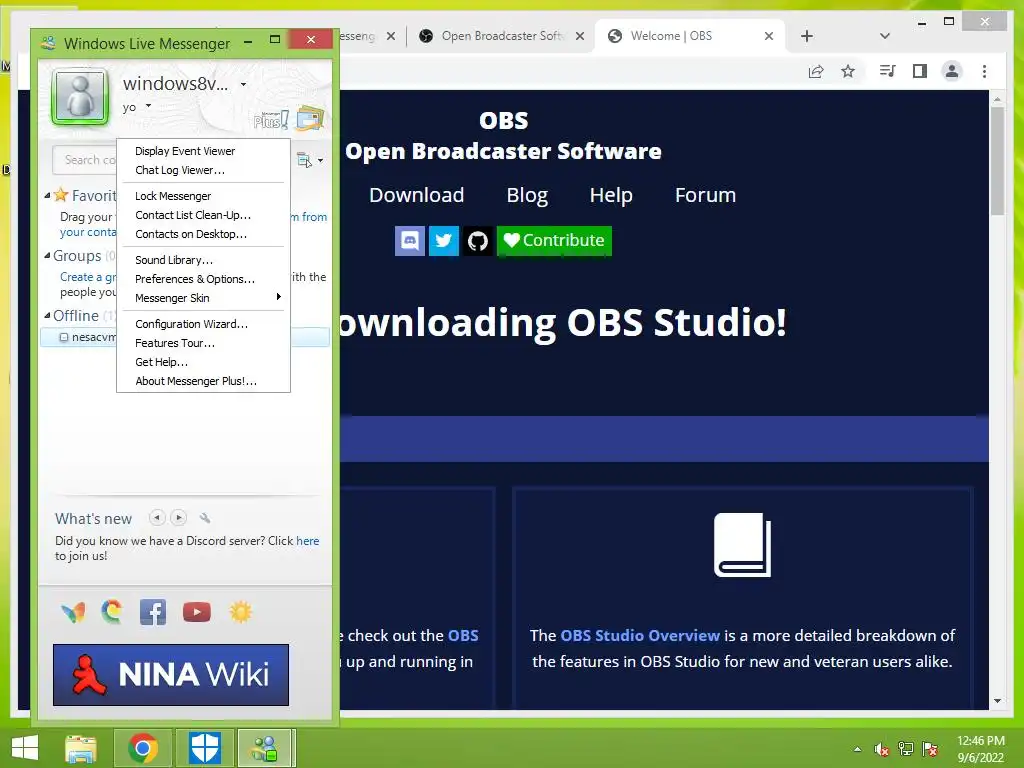Click the previous arrow in What's new

point(157,518)
